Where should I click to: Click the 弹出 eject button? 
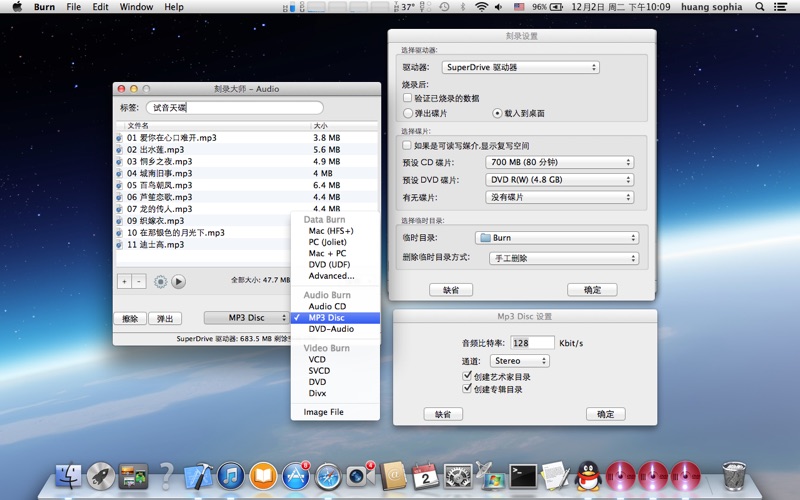click(164, 318)
